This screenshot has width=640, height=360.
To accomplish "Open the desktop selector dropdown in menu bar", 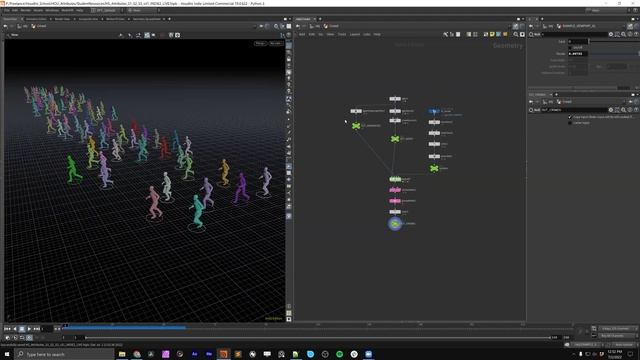I will tap(106, 10).
